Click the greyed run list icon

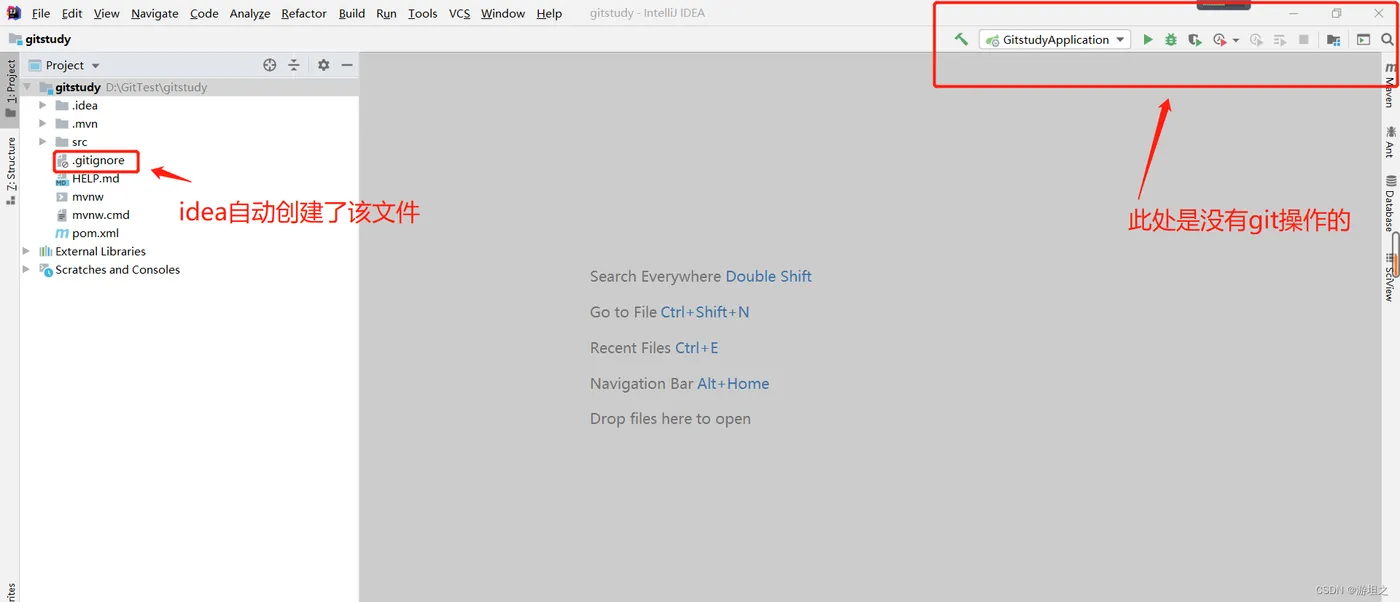[x=1280, y=40]
